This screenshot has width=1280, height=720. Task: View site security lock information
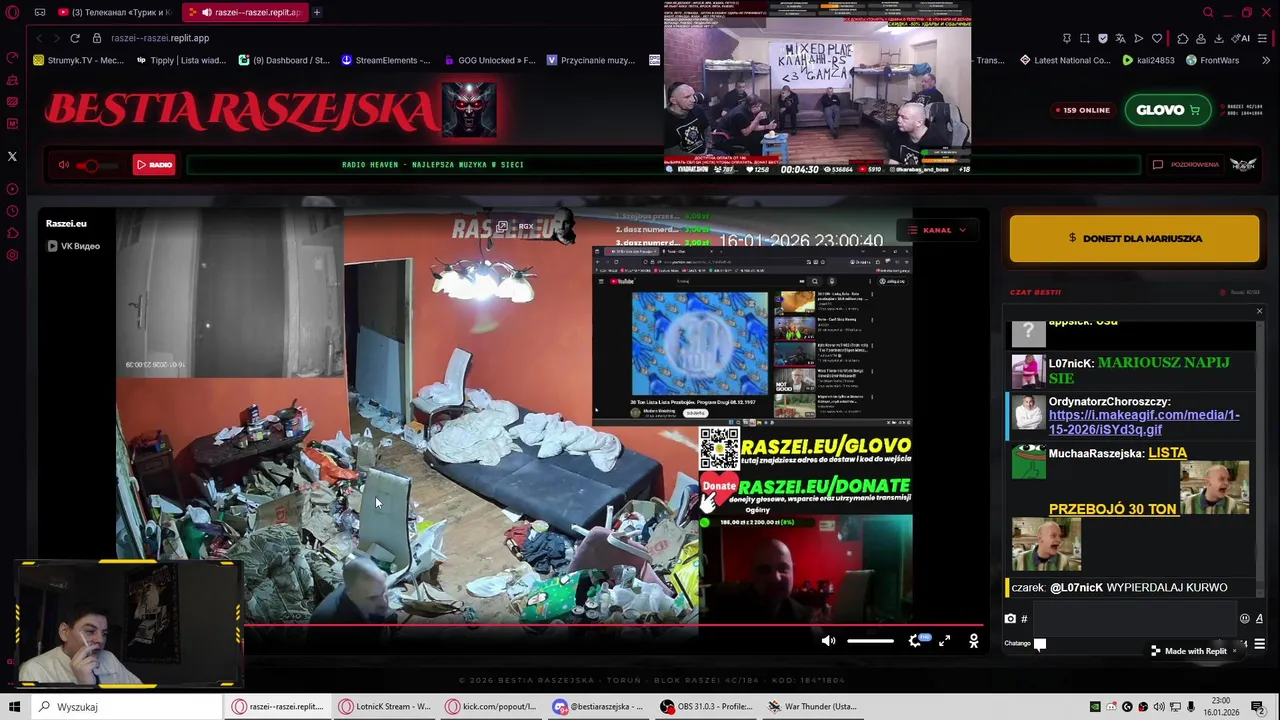point(97,38)
